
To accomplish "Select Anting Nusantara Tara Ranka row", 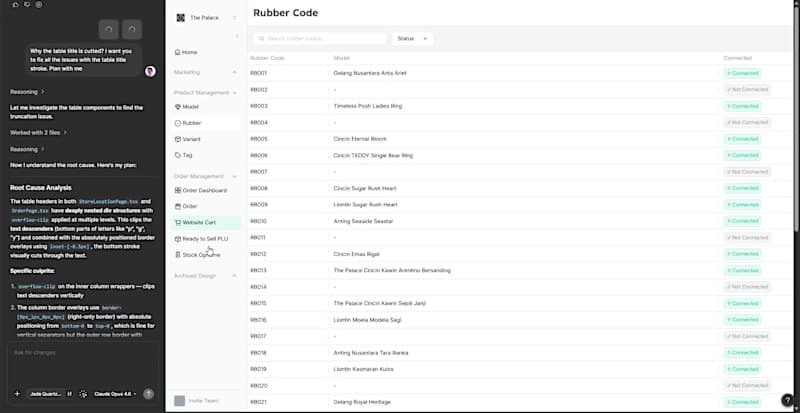I will pos(520,353).
